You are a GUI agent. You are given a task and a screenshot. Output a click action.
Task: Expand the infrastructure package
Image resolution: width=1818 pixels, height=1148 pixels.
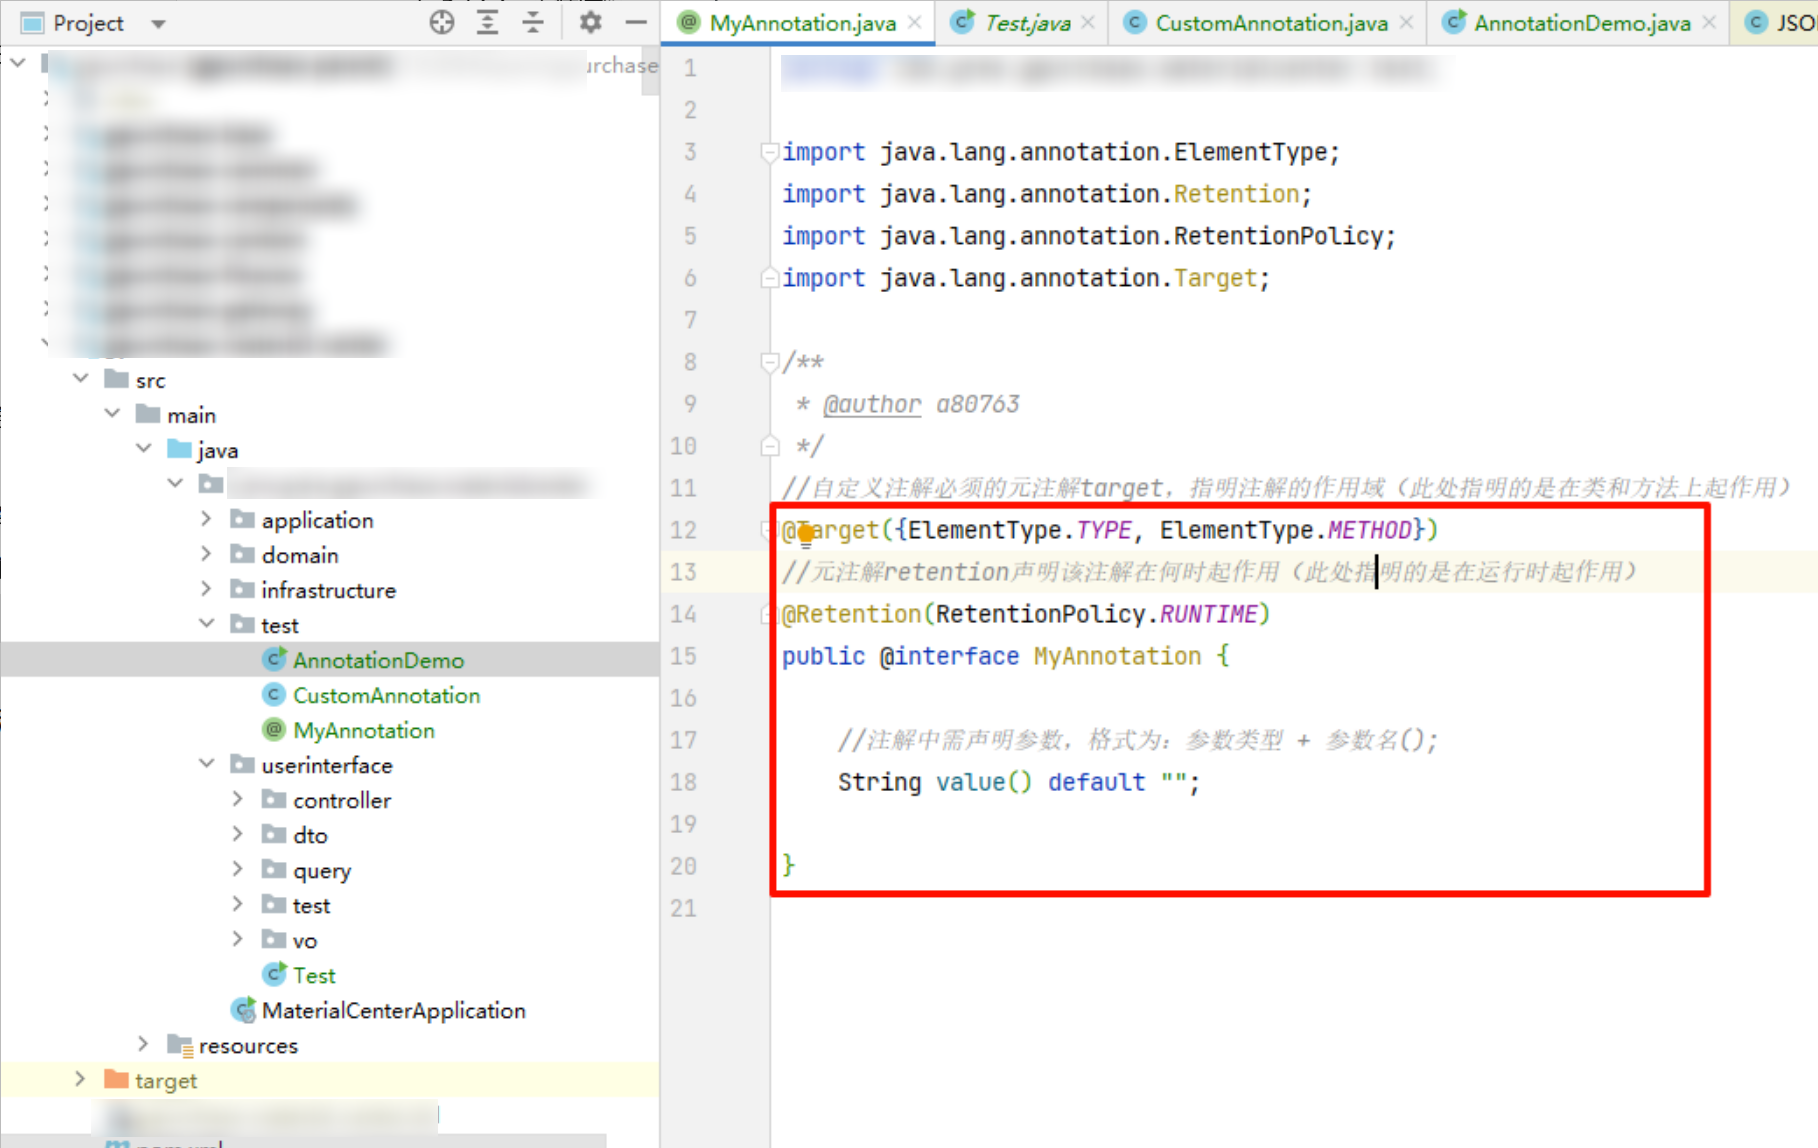pyautogui.click(x=206, y=589)
